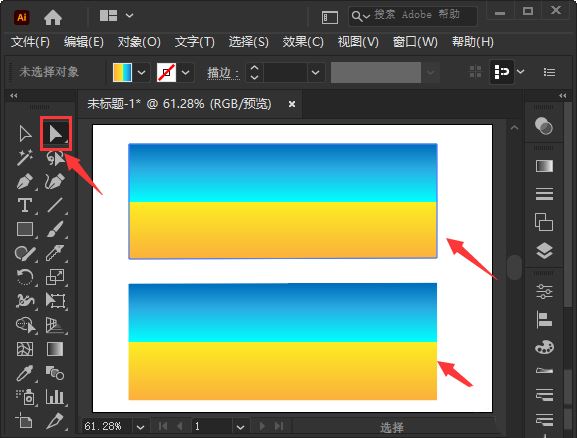The height and width of the screenshot is (438, 577).
Task: Go to Illustrator home screen
Action: (x=53, y=17)
